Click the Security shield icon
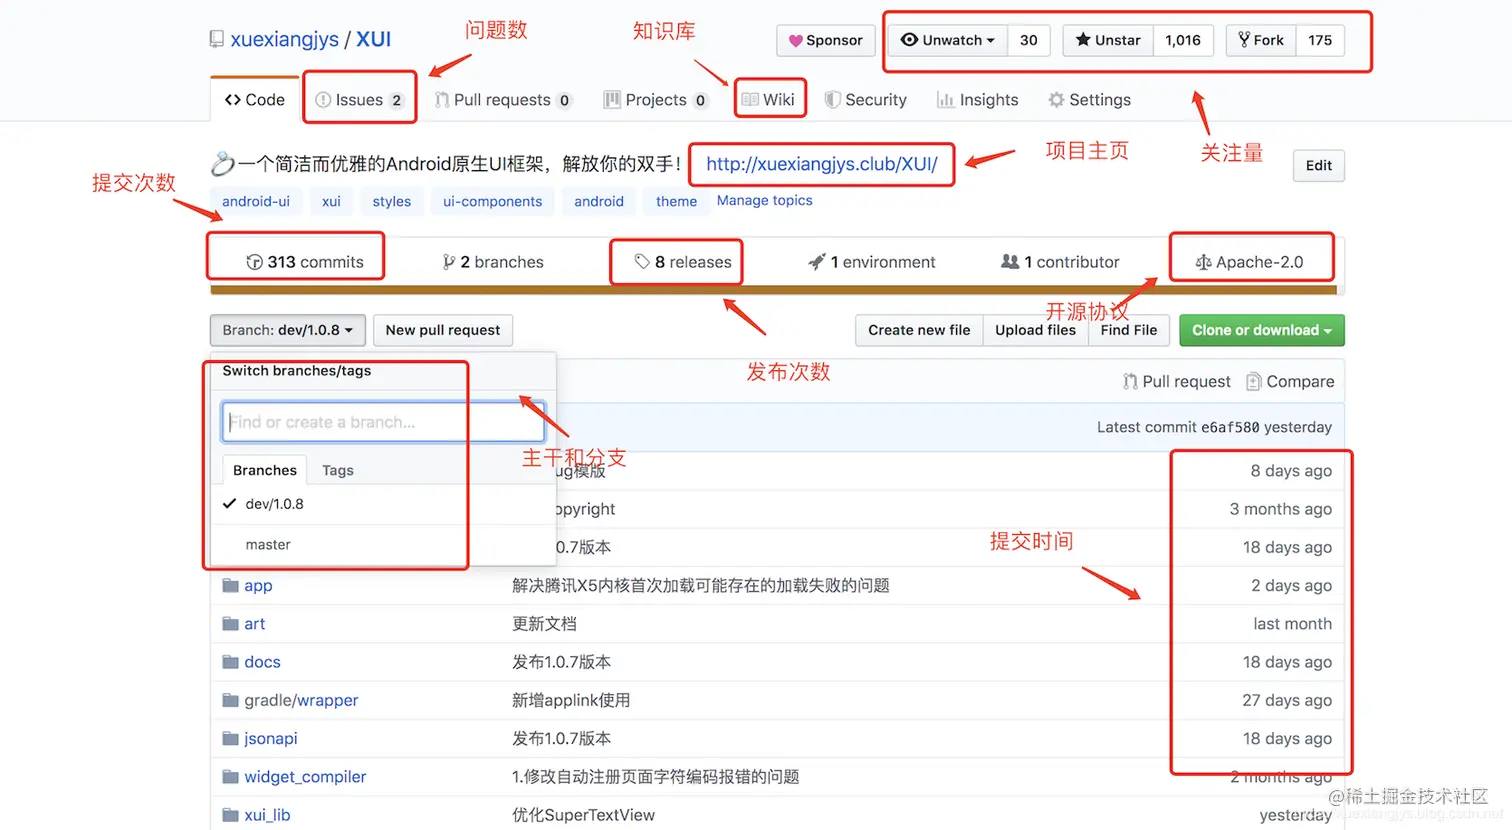This screenshot has width=1512, height=830. (832, 100)
